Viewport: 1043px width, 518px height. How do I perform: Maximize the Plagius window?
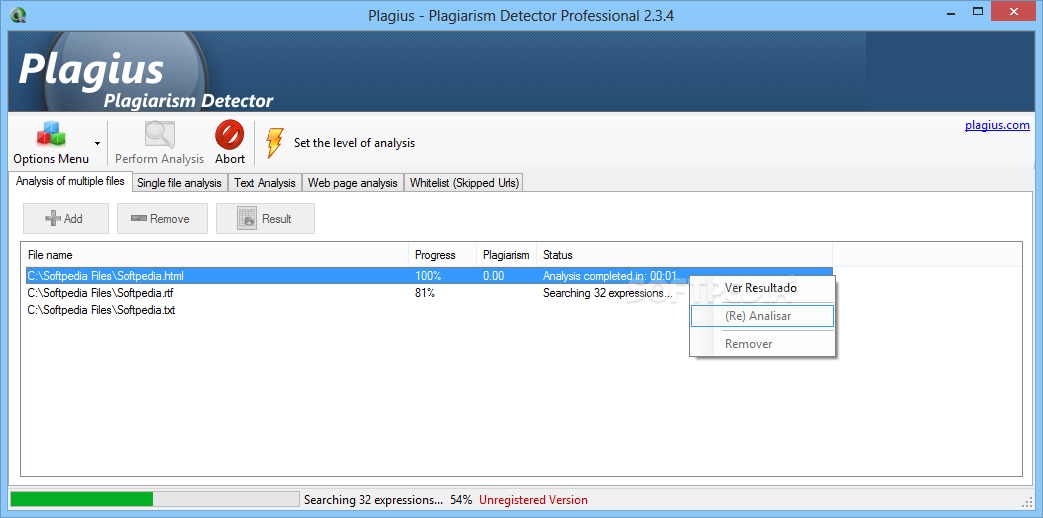tap(978, 11)
